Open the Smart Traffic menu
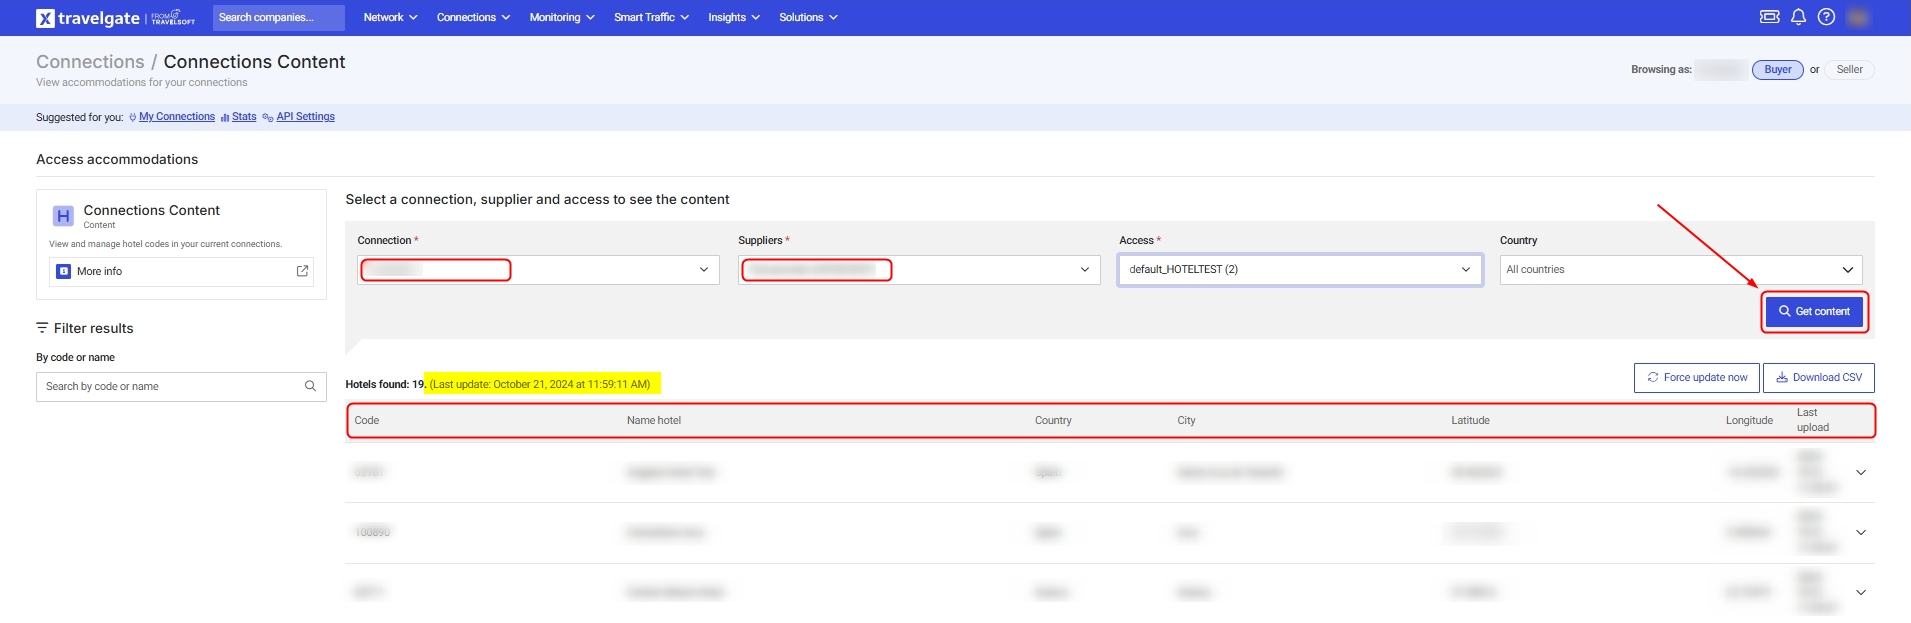Viewport: 1911px width, 623px height. click(x=651, y=17)
